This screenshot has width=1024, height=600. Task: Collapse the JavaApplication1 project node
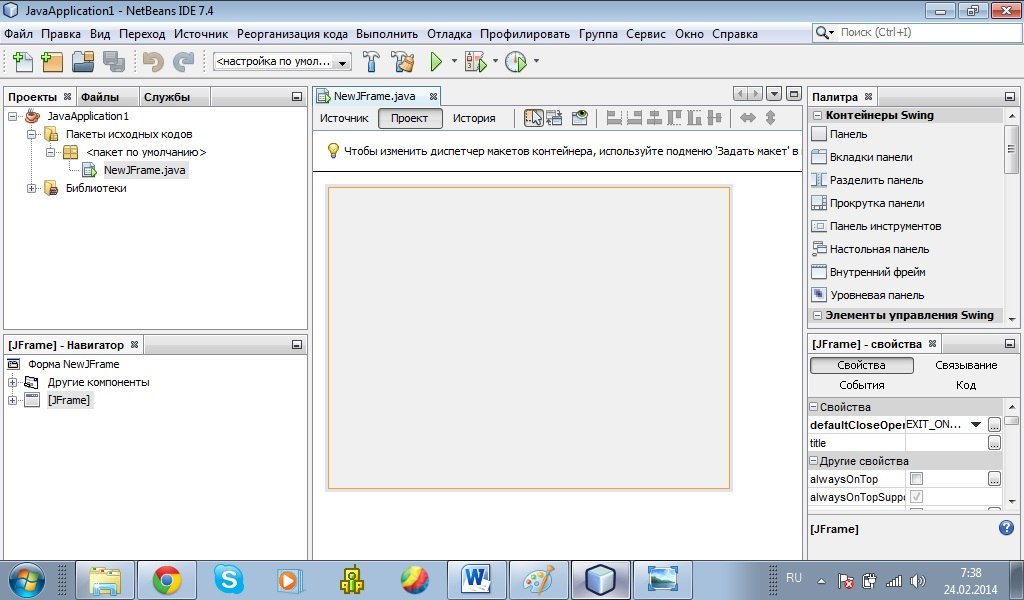point(12,116)
